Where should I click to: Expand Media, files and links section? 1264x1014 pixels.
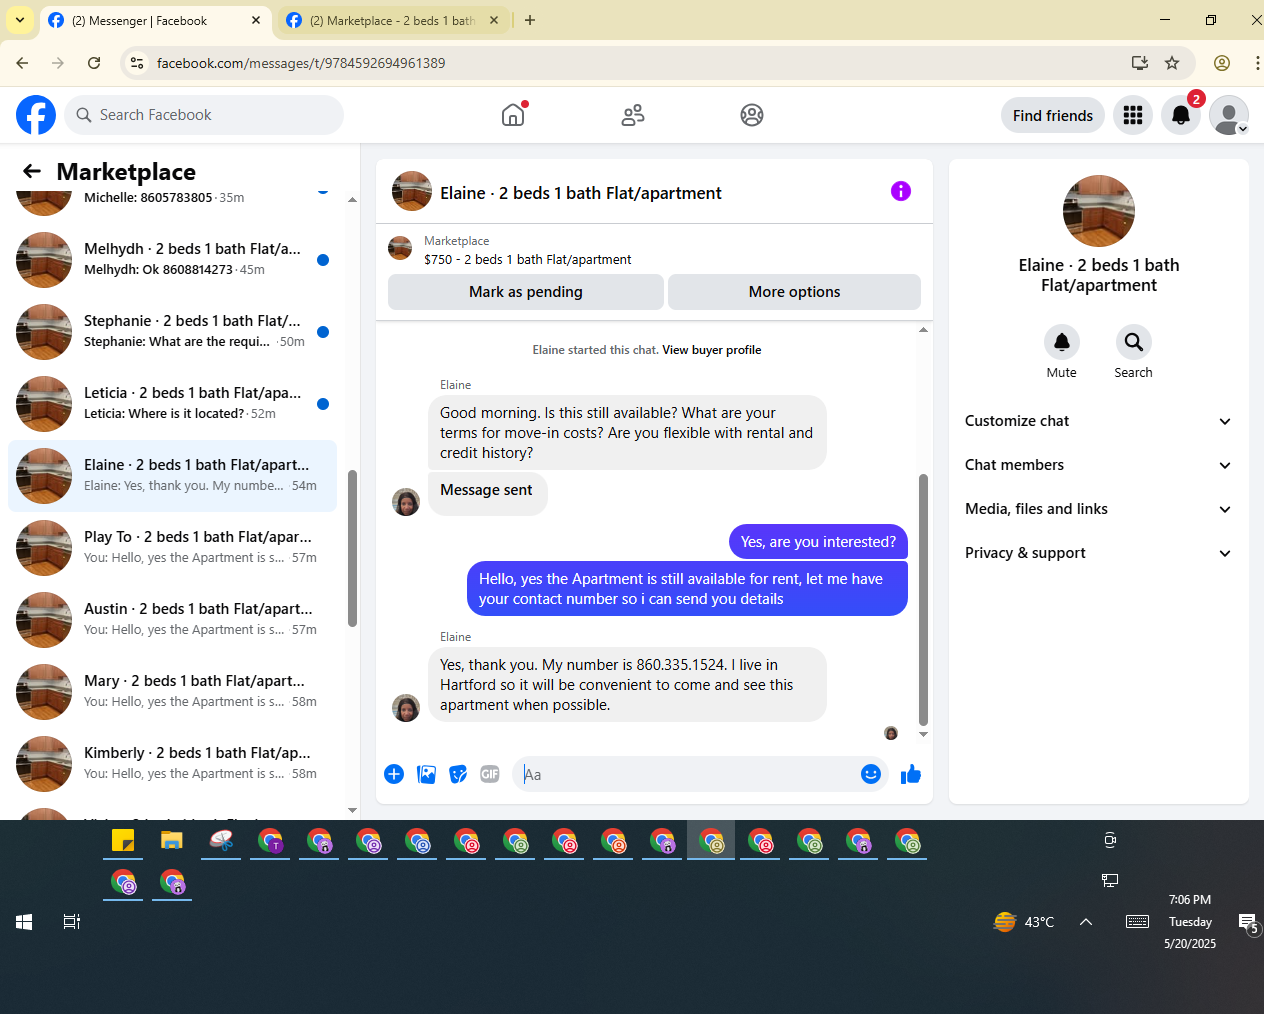(1098, 509)
